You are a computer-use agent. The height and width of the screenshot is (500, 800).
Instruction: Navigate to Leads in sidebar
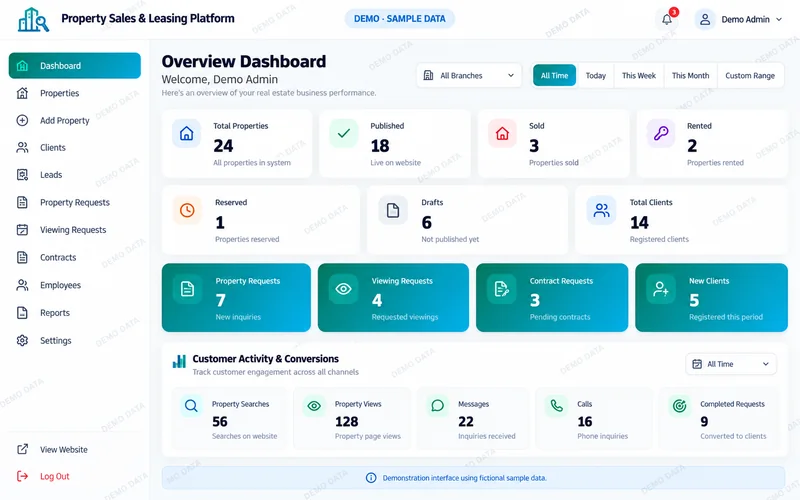coord(74,175)
